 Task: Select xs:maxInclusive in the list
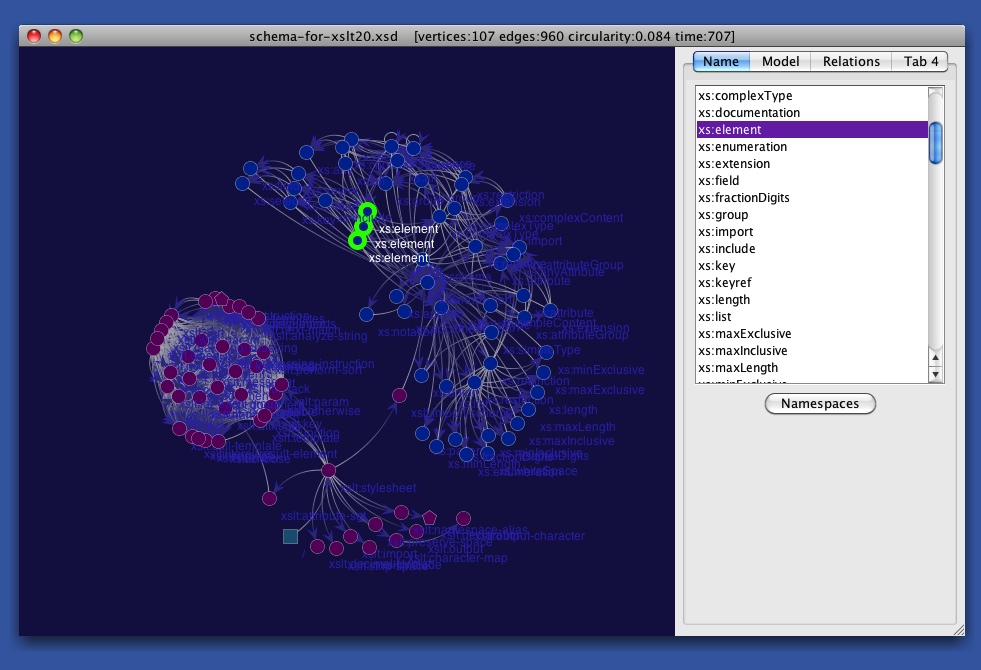click(812, 350)
